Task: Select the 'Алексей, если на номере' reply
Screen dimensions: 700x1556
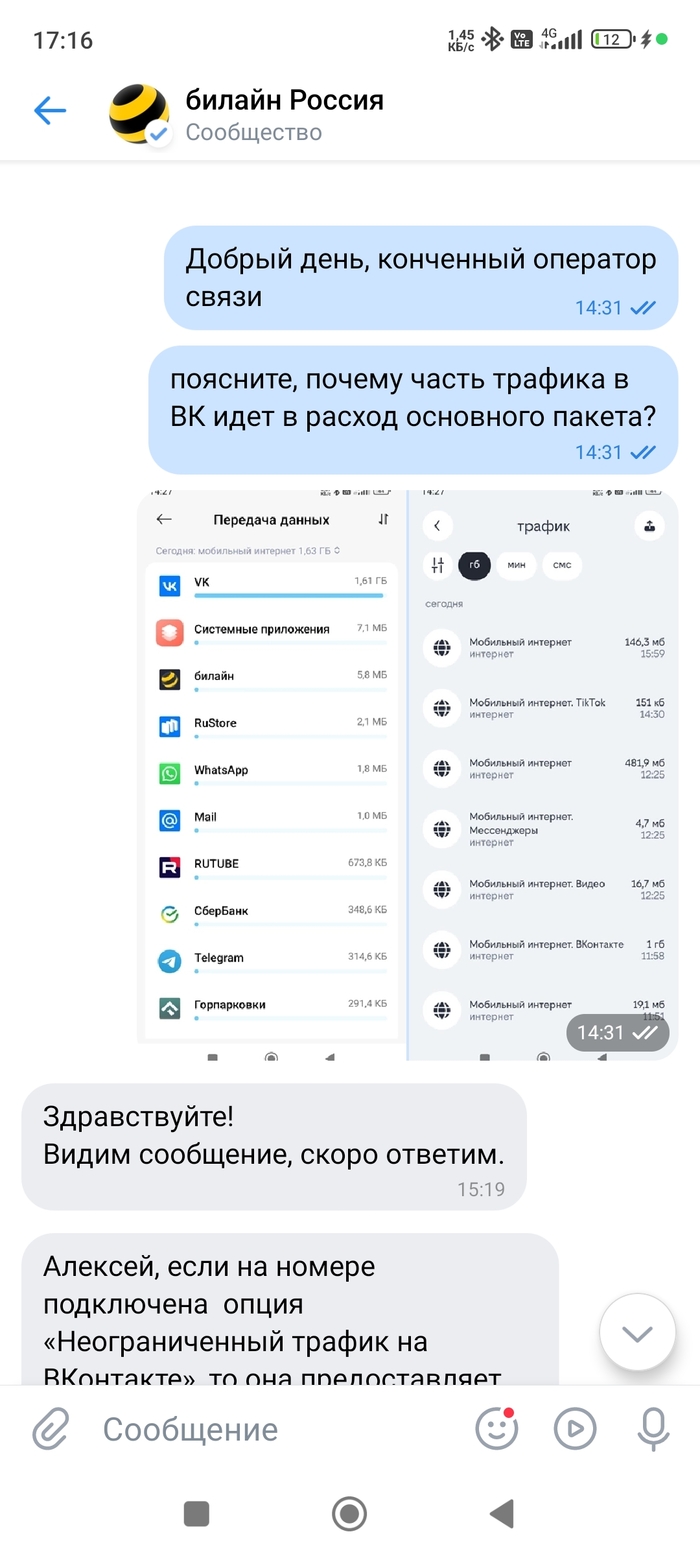Action: click(290, 1309)
